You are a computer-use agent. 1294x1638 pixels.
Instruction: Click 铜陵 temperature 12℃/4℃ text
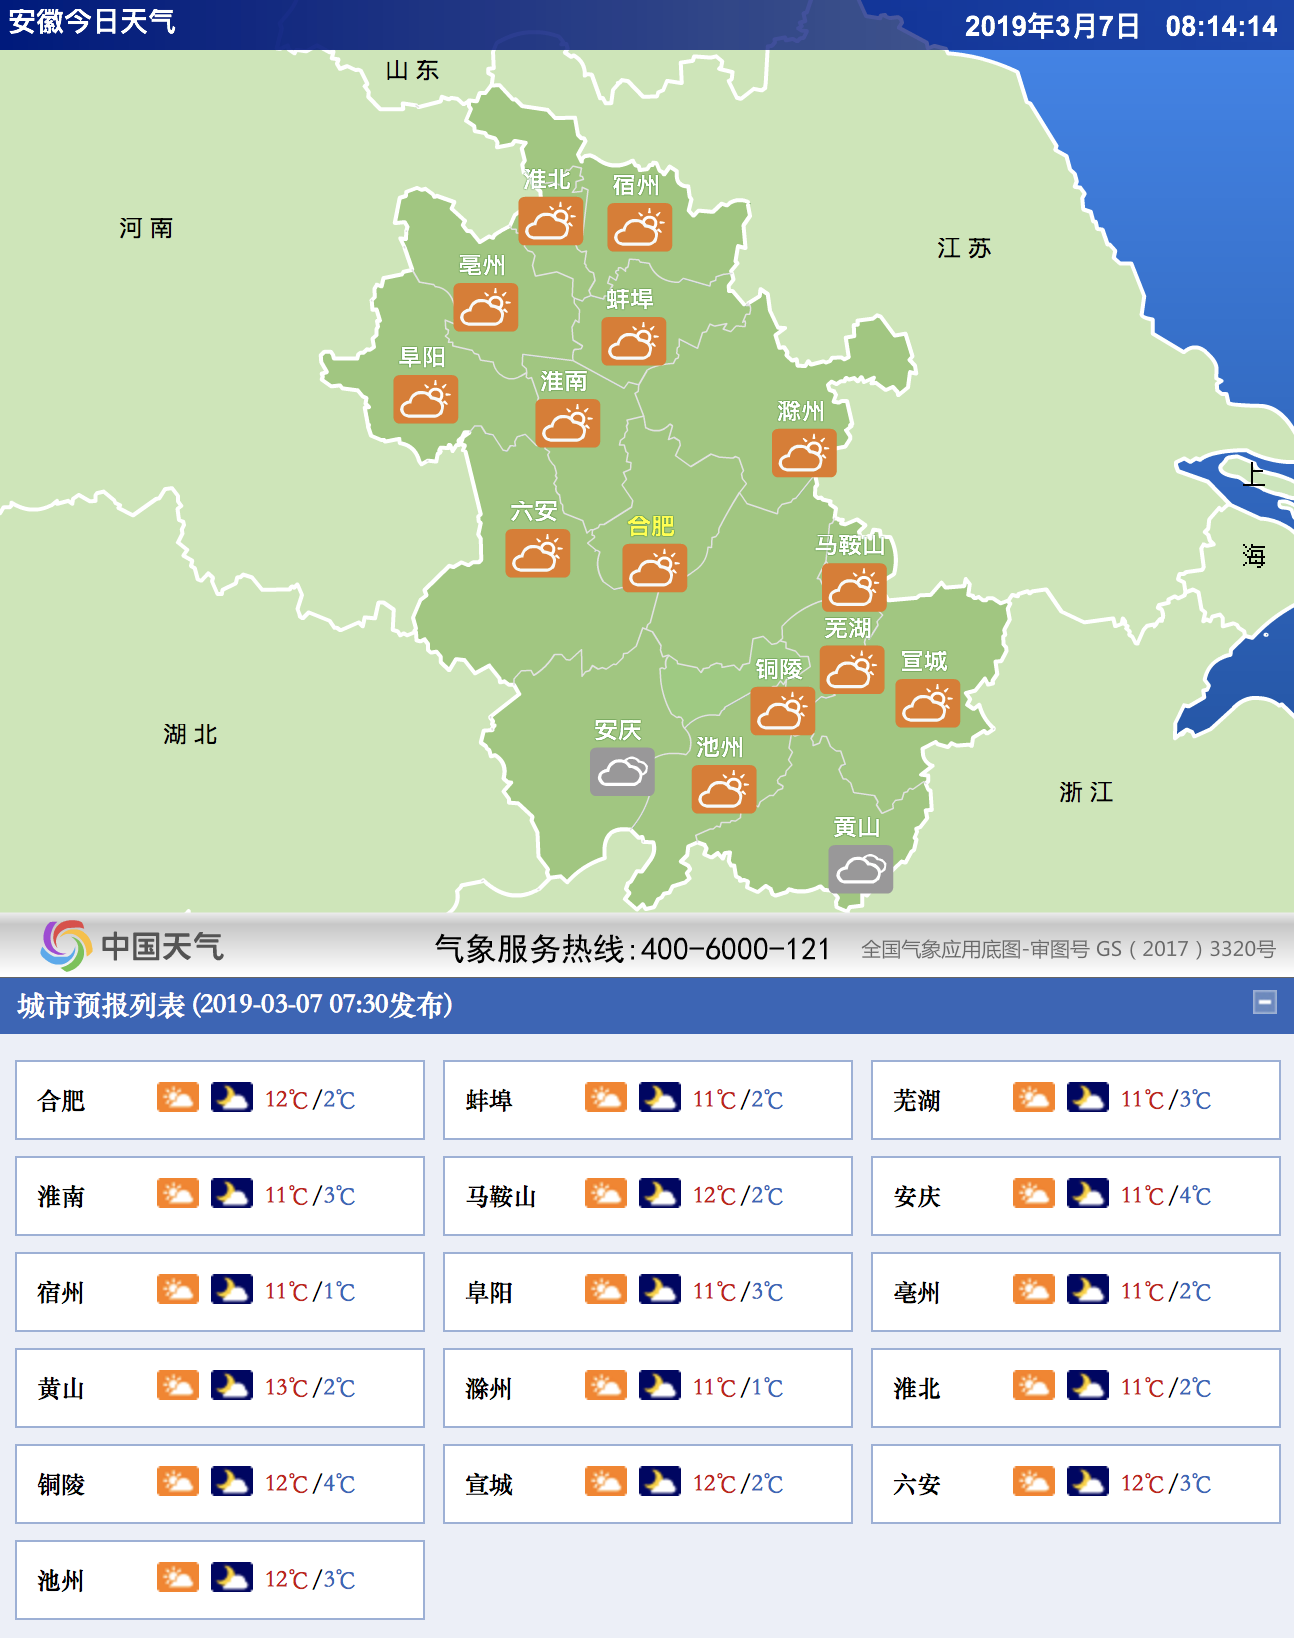click(310, 1484)
